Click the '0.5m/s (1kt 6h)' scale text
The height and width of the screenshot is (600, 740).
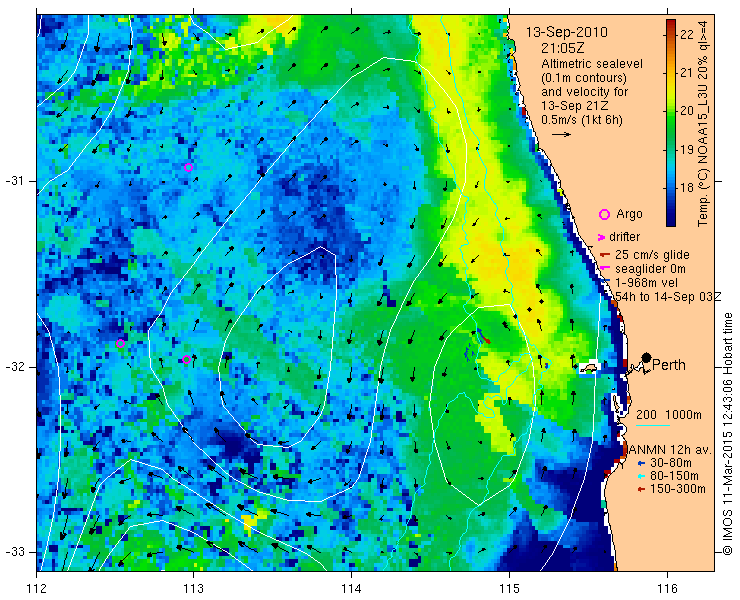[x=582, y=120]
